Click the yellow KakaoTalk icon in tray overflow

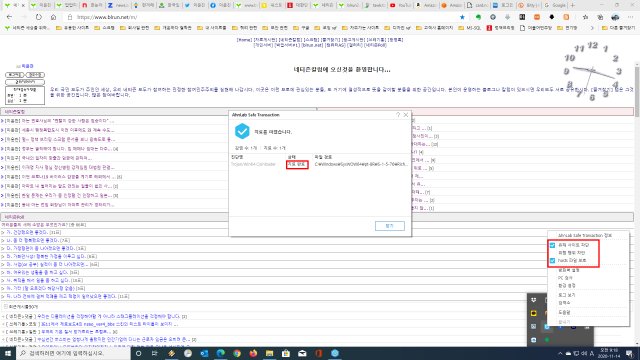click(x=534, y=313)
